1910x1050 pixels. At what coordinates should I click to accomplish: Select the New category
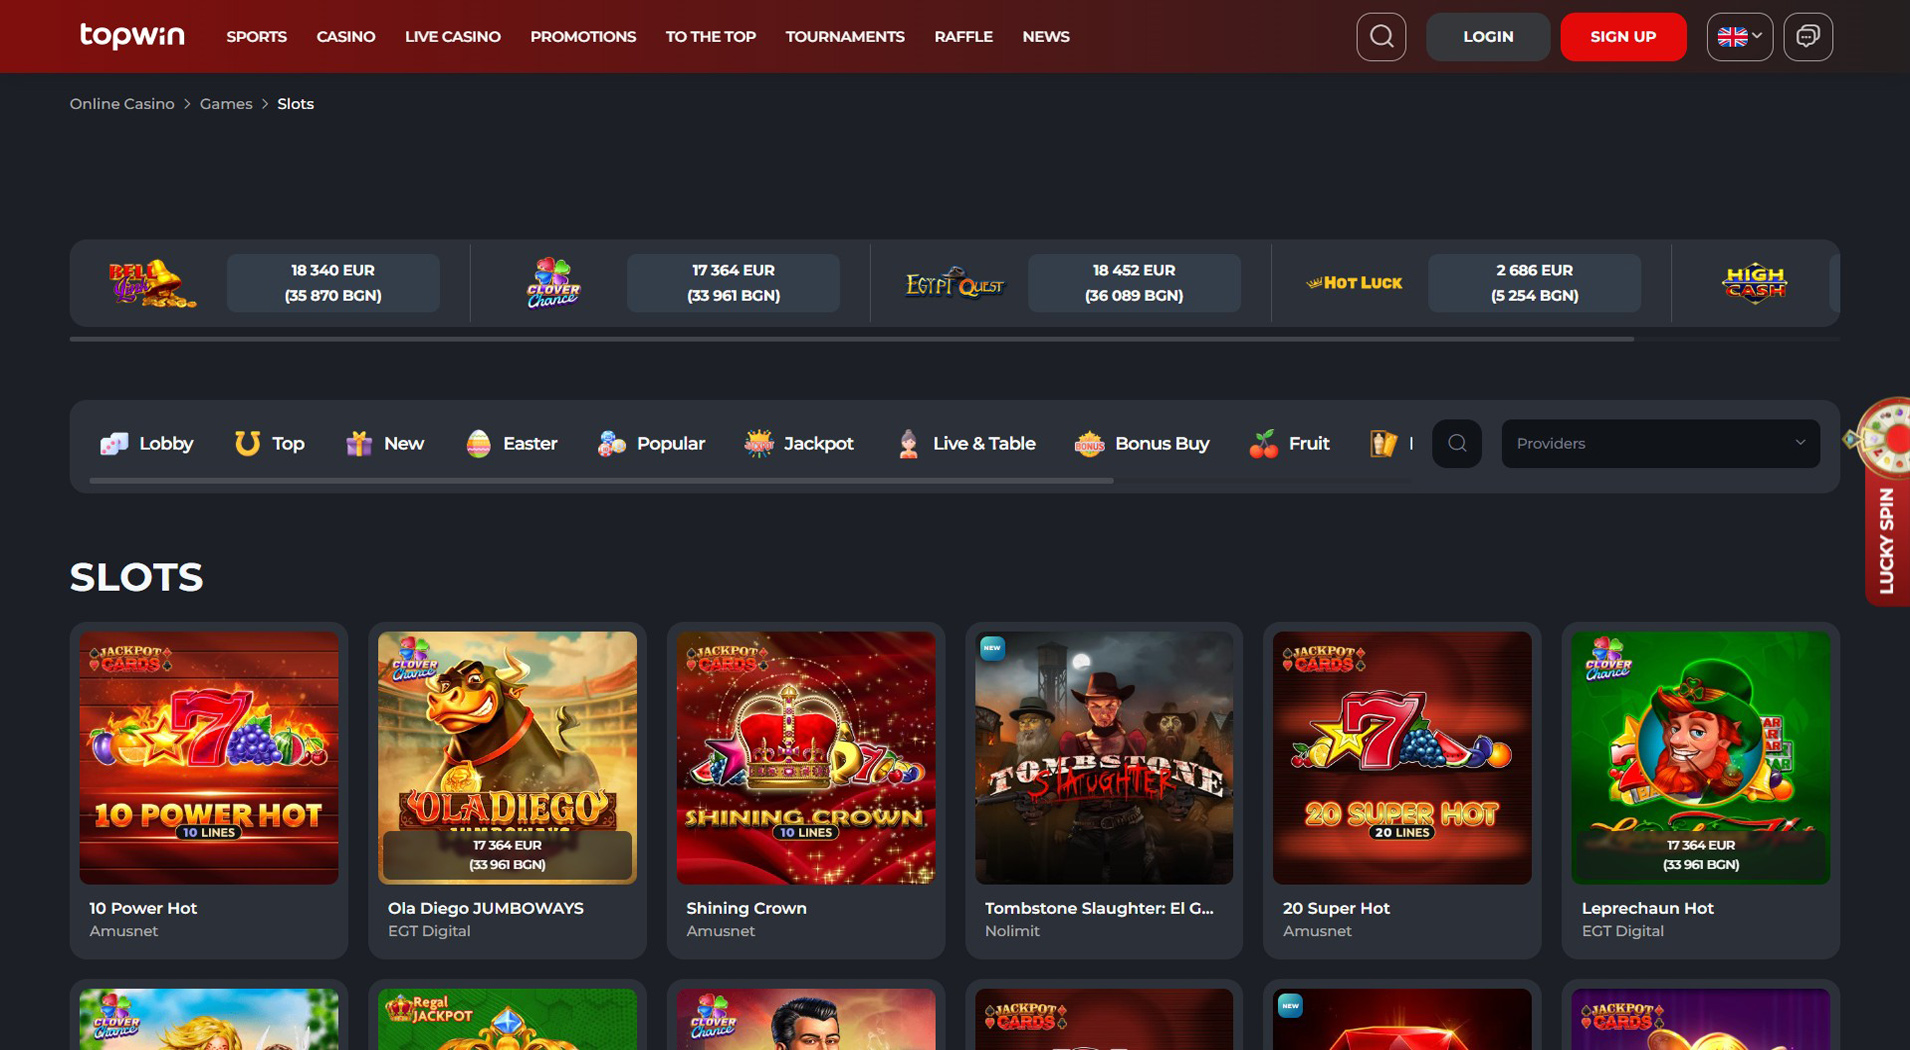click(385, 443)
